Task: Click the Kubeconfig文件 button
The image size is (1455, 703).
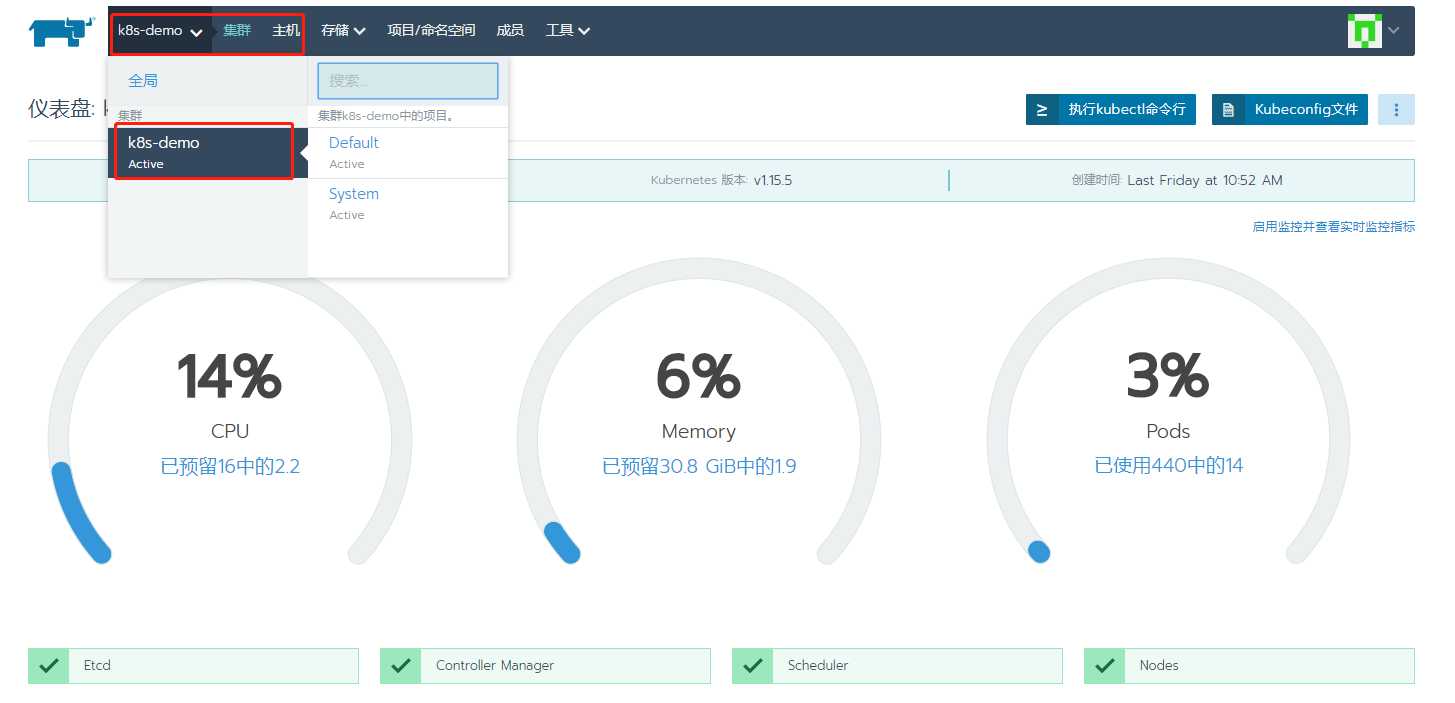Action: (x=1290, y=110)
